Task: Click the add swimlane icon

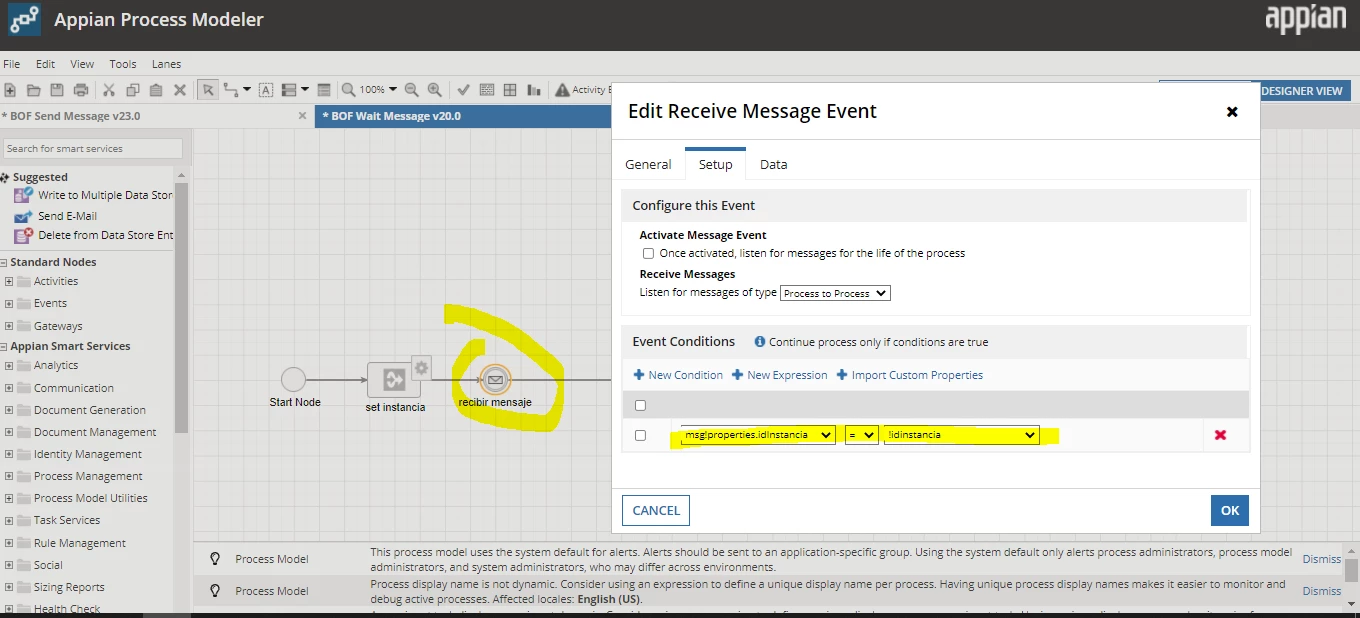Action: click(290, 90)
